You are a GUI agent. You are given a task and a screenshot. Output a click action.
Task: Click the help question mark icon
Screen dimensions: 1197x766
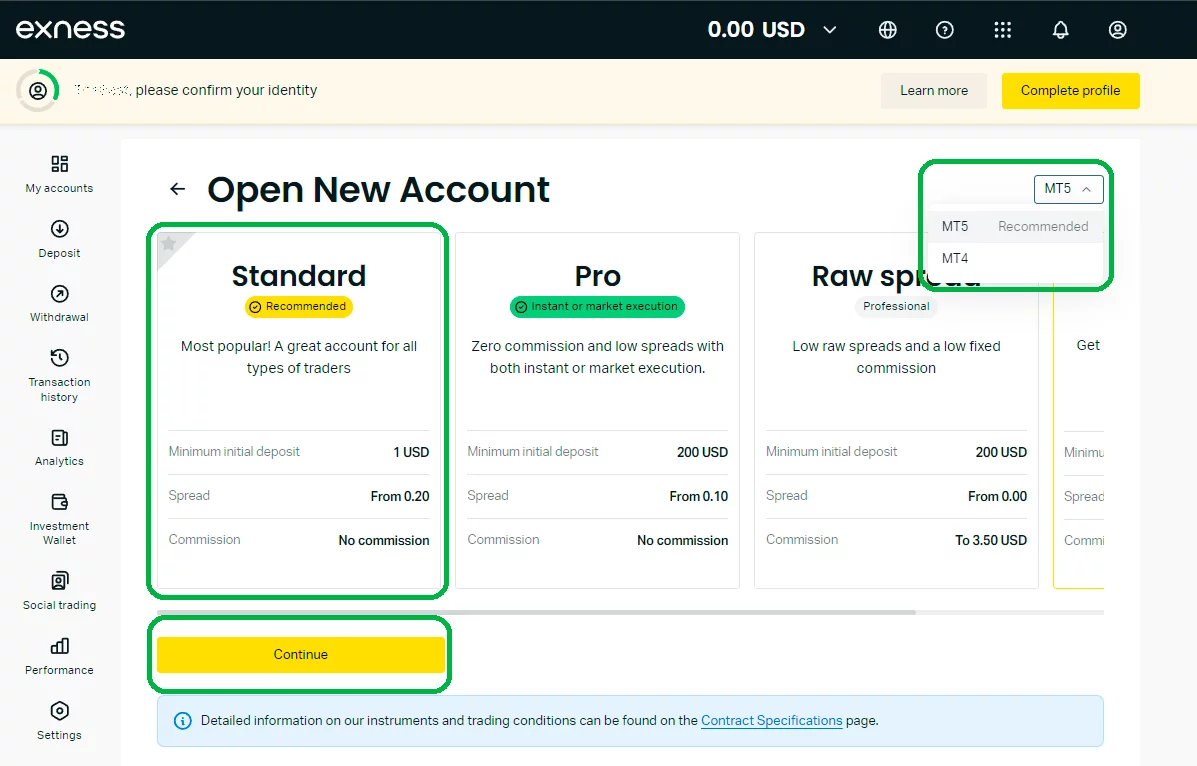click(x=944, y=30)
